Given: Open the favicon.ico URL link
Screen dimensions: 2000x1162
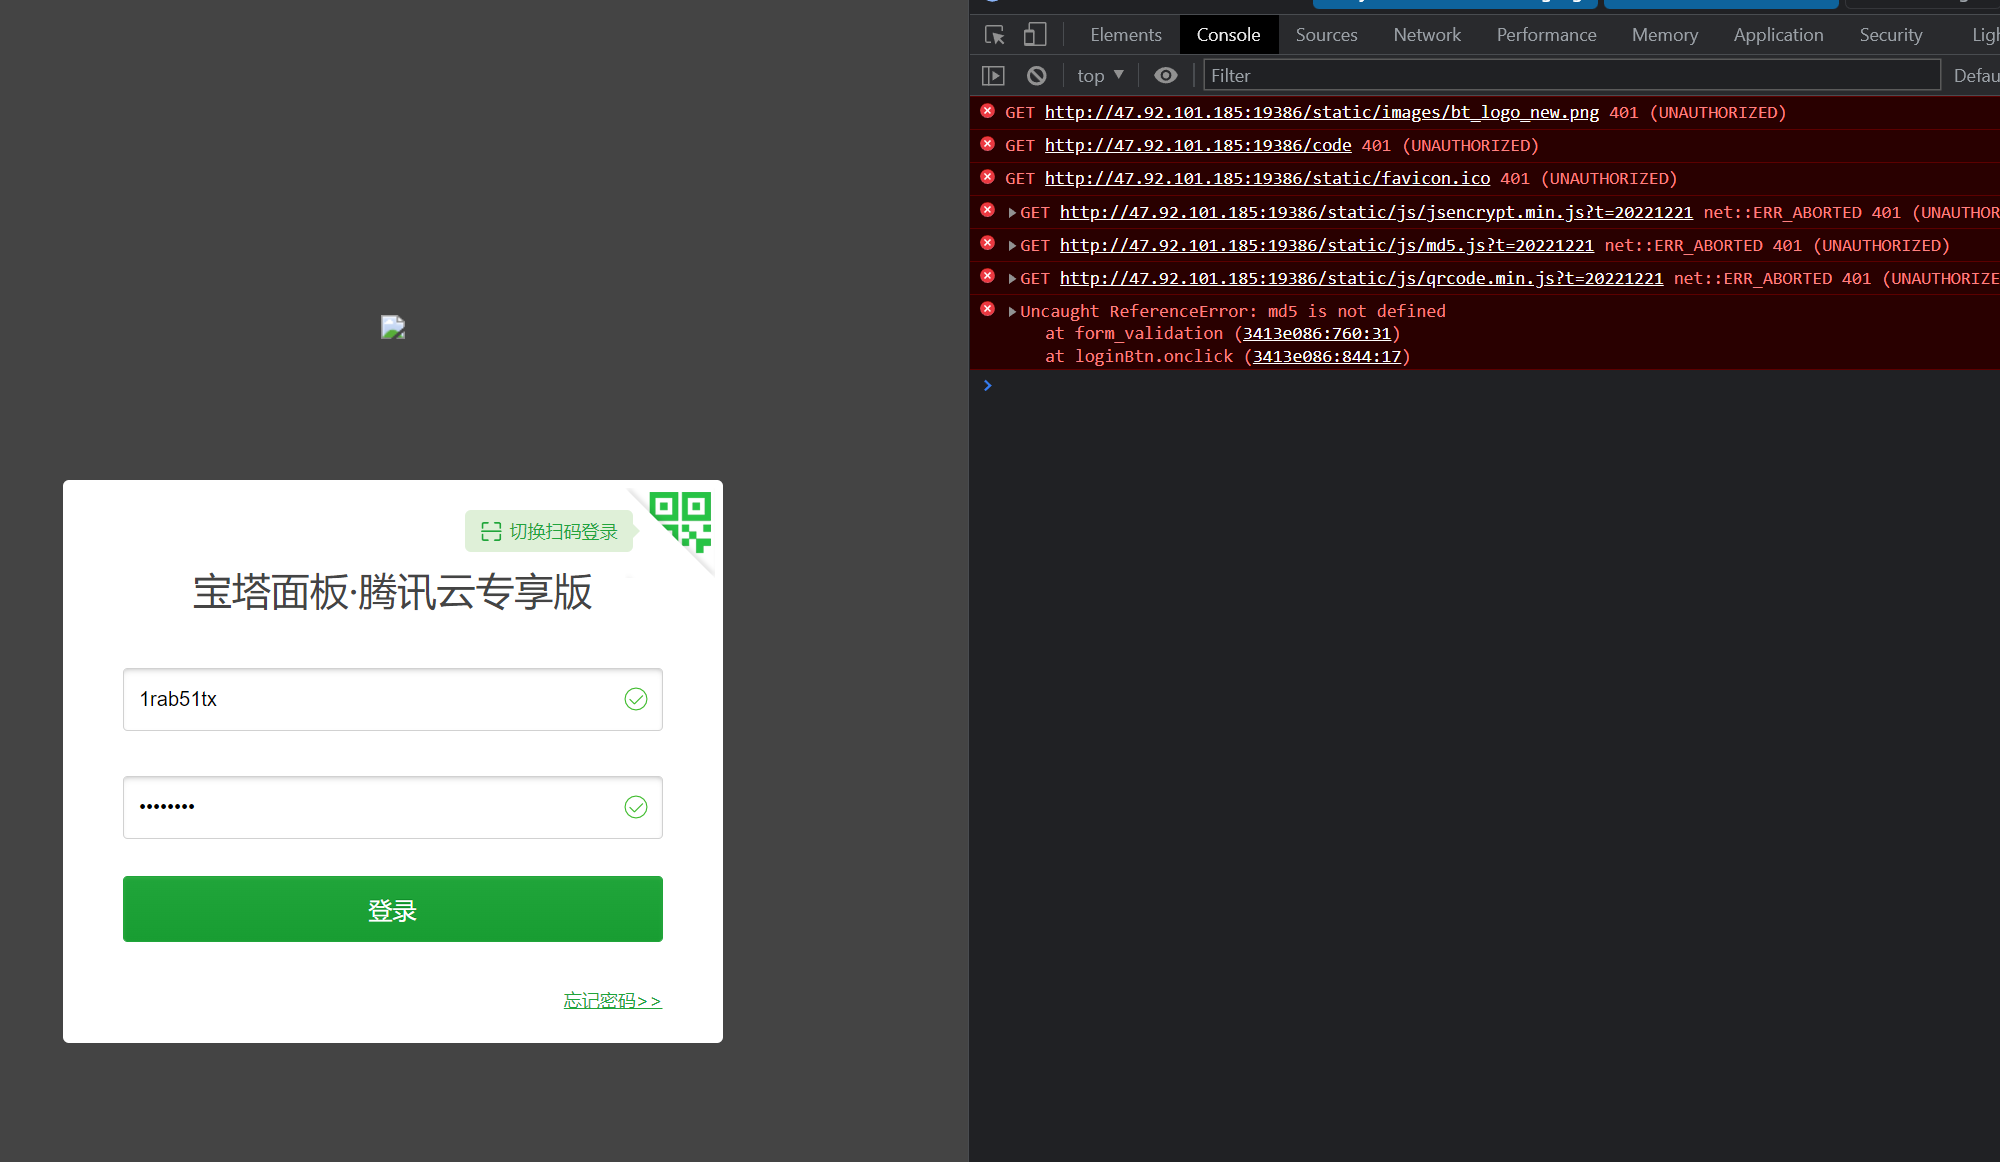Looking at the screenshot, I should [1267, 179].
